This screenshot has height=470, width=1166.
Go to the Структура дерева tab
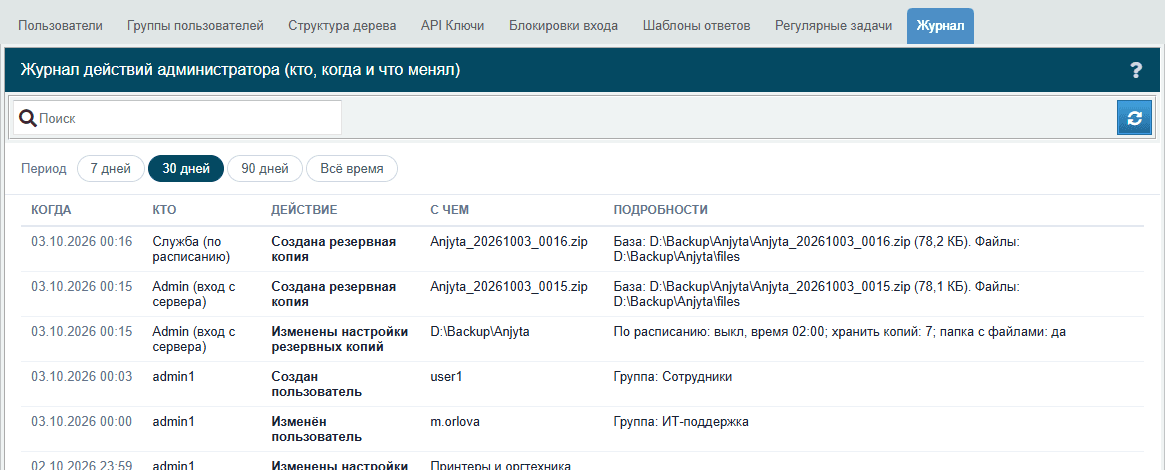pyautogui.click(x=342, y=26)
